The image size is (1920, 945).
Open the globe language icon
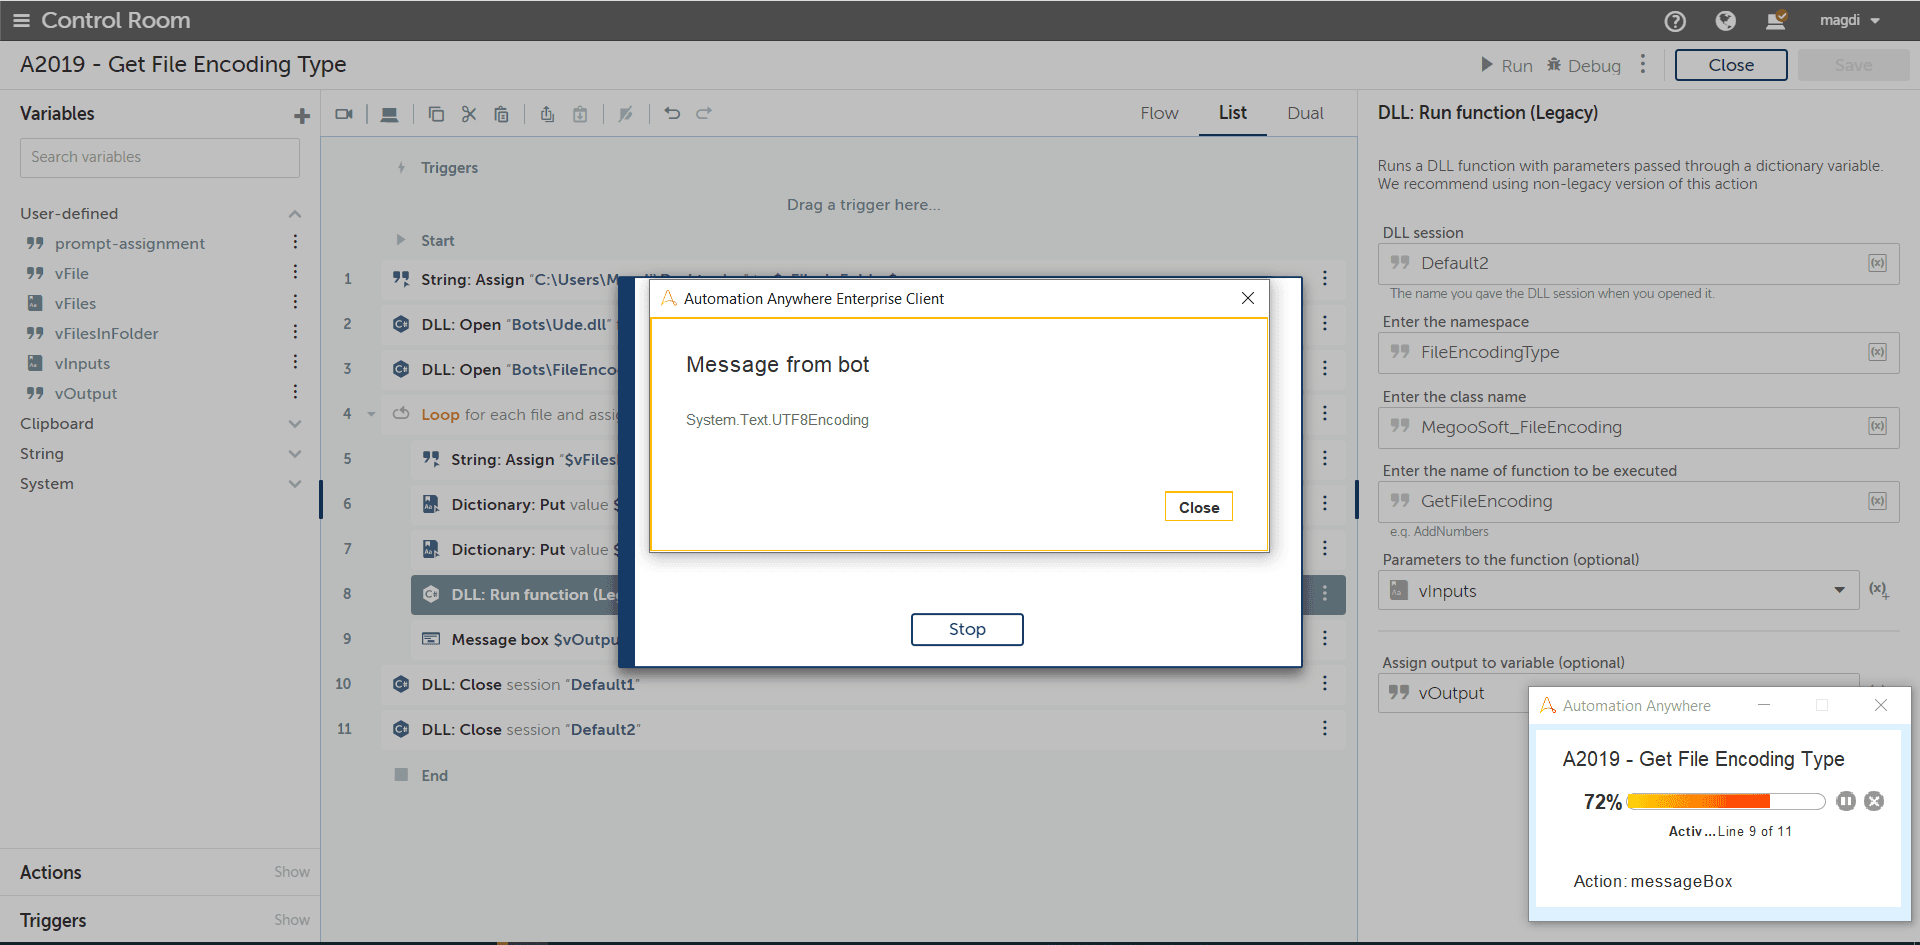[x=1726, y=21]
